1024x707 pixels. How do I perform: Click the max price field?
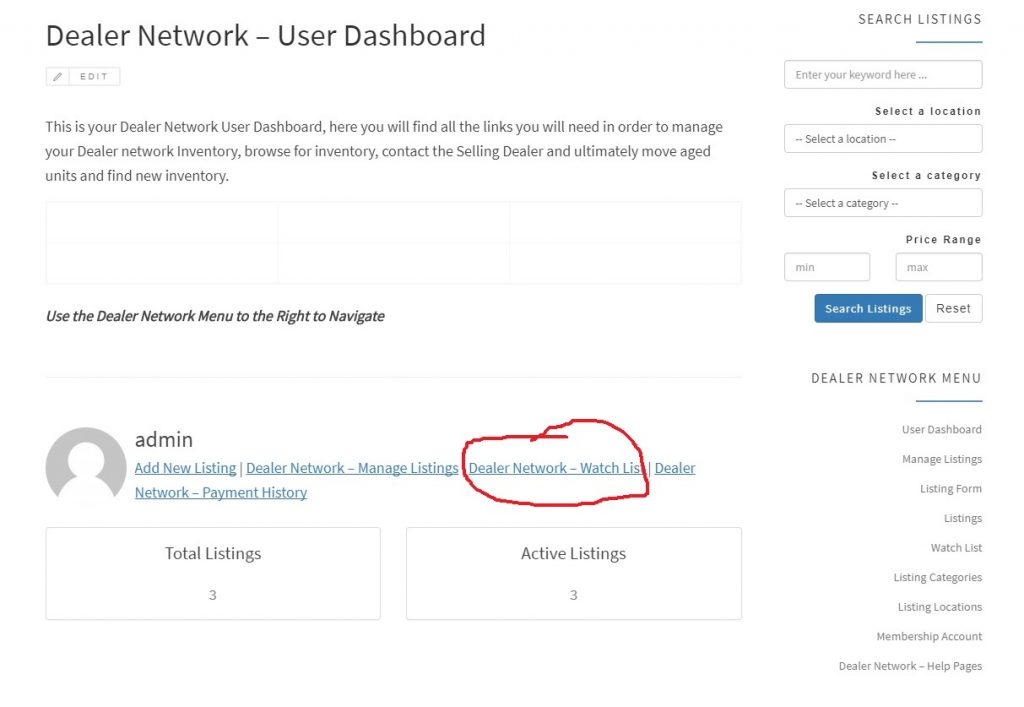938,267
